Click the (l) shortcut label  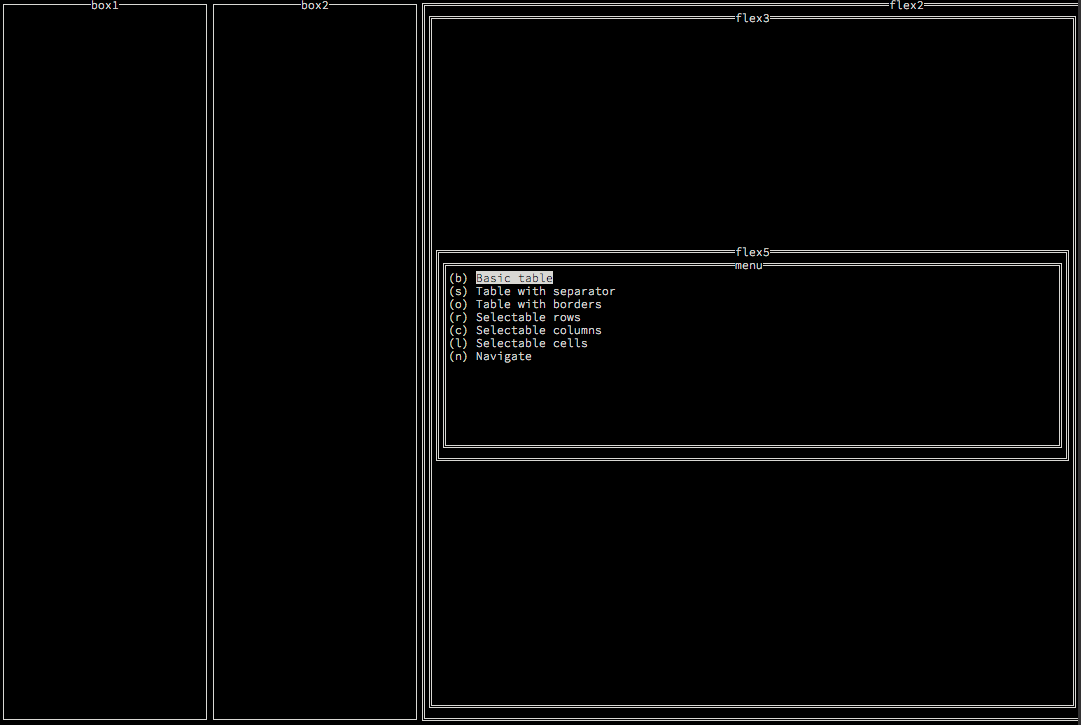[458, 343]
